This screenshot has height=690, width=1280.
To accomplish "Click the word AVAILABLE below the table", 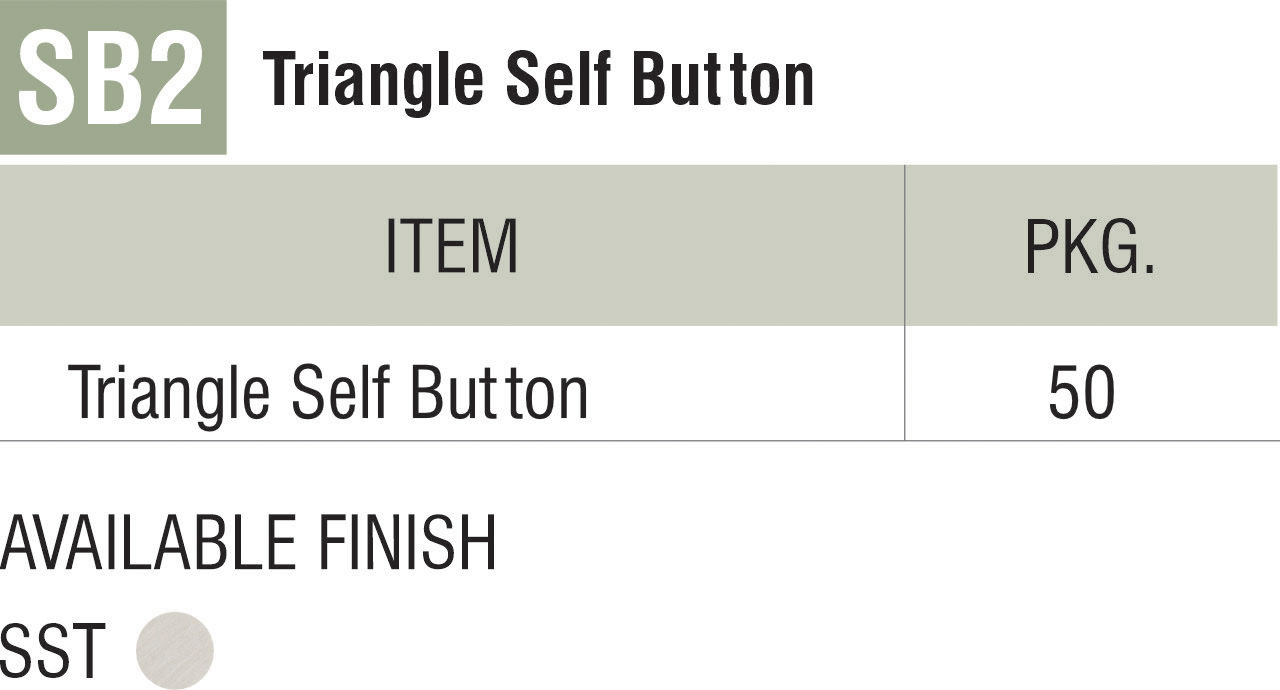I will (148, 543).
